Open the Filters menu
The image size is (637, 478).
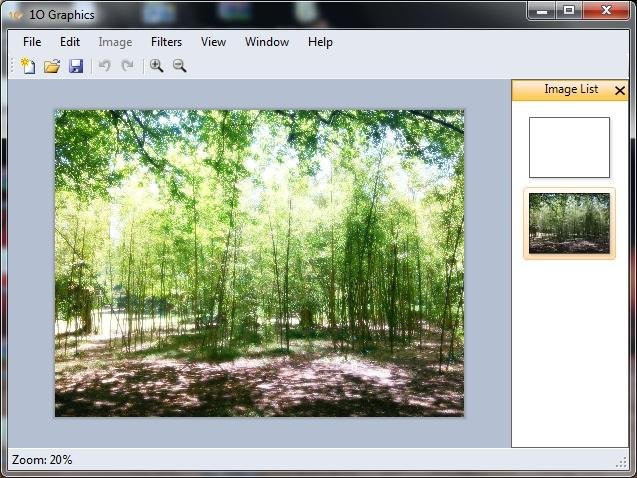[x=166, y=42]
